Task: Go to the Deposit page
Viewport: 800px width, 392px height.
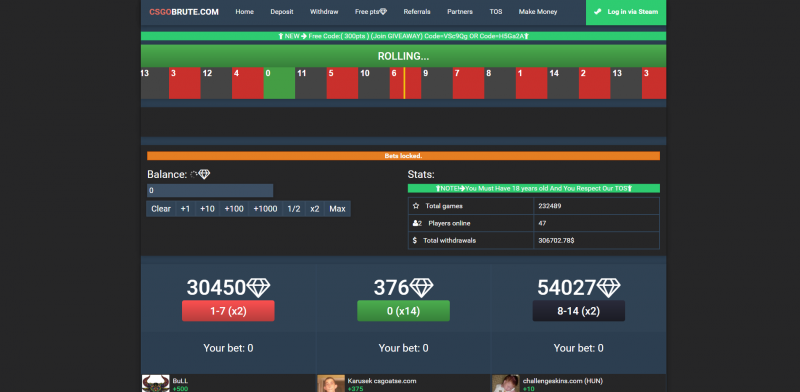Action: [282, 12]
